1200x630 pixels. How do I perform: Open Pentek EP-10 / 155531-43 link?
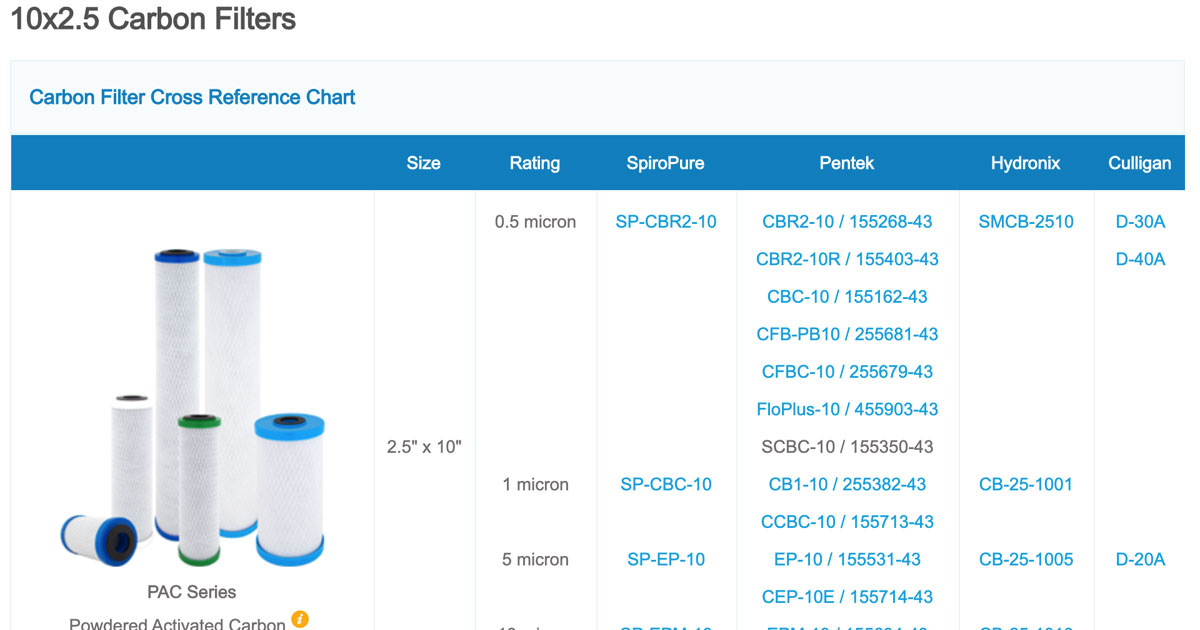coord(847,559)
